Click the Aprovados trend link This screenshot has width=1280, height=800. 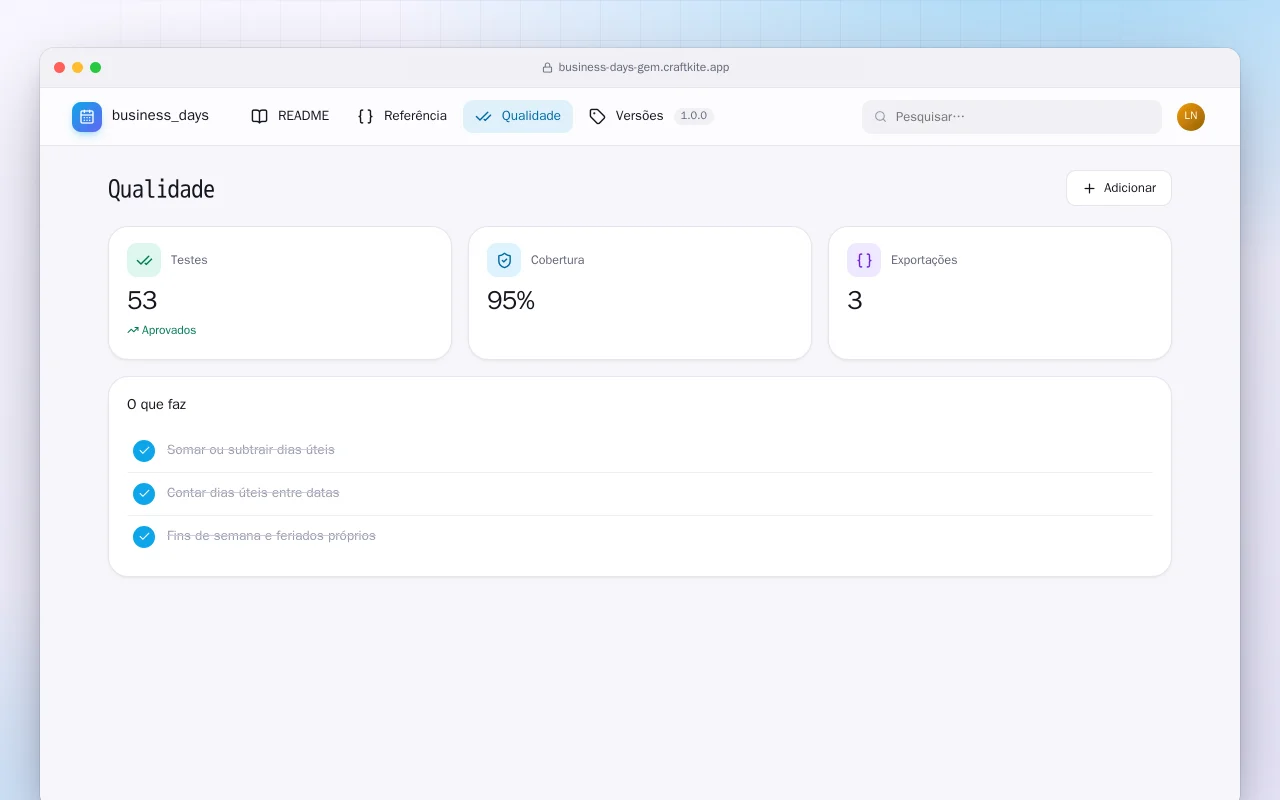162,330
